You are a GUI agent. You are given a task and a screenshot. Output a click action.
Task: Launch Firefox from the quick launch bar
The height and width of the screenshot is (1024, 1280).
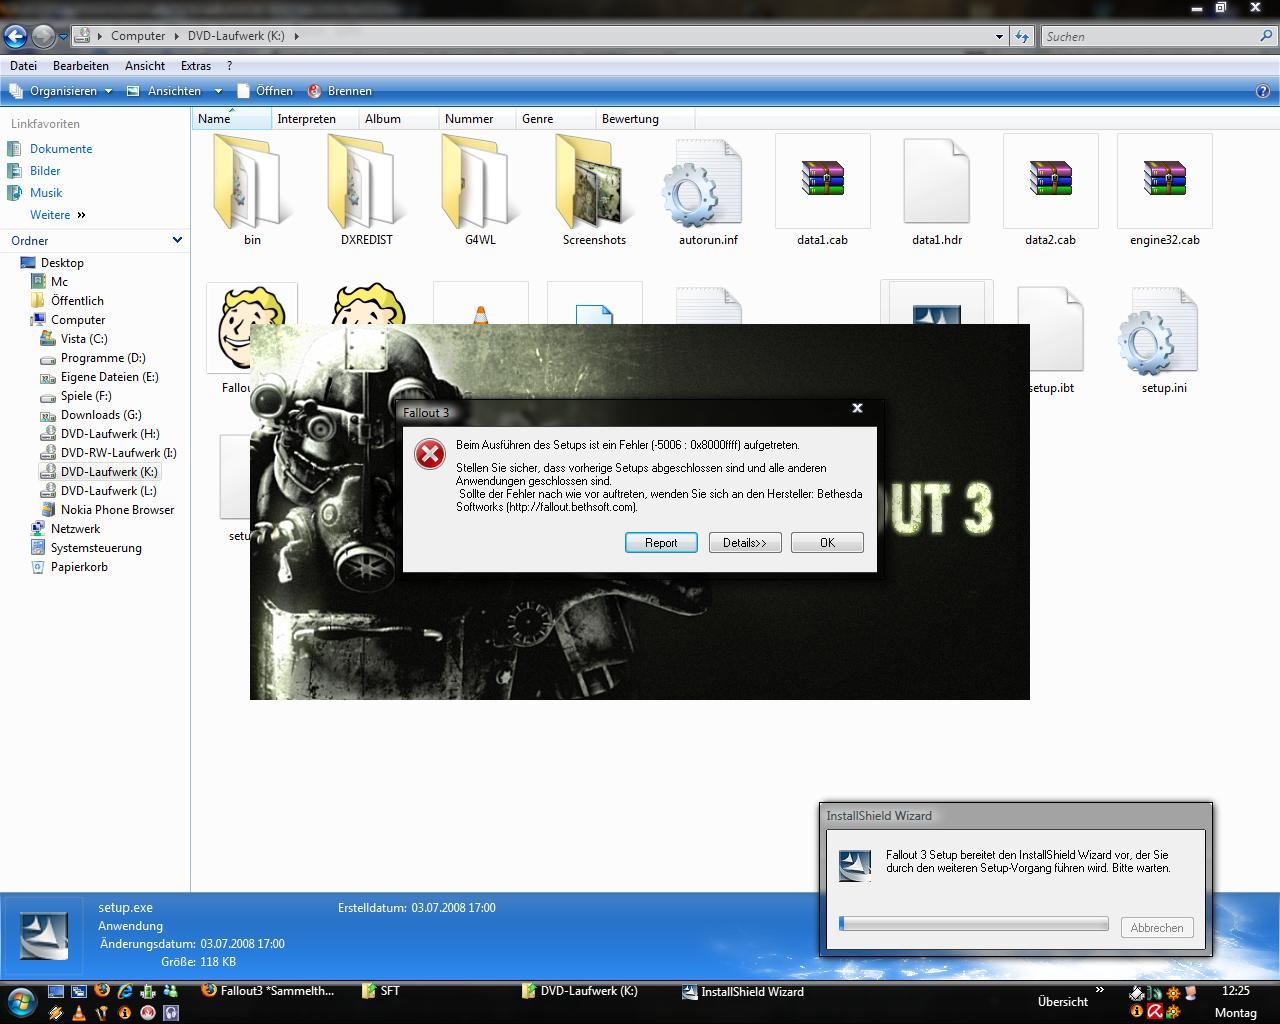102,992
